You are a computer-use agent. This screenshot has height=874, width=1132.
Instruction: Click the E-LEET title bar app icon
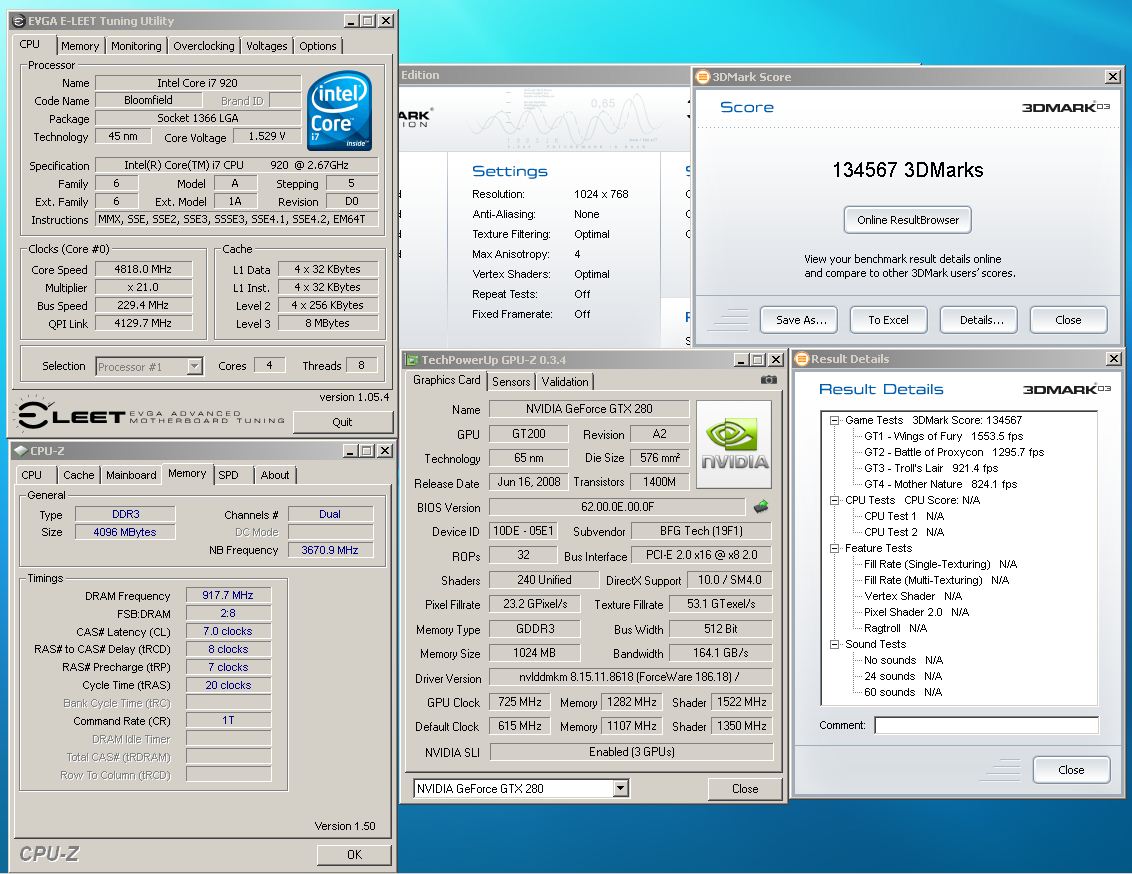pyautogui.click(x=19, y=21)
